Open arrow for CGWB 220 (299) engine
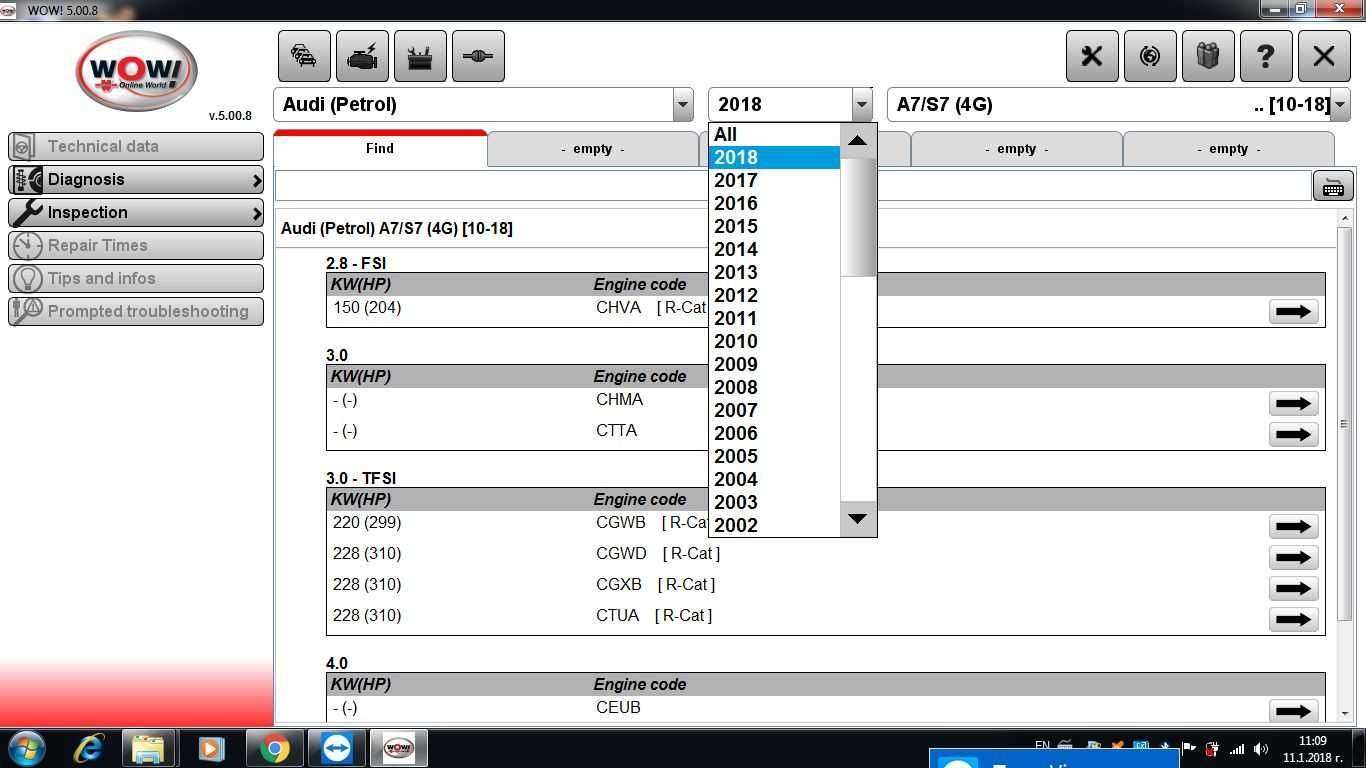 (x=1293, y=526)
